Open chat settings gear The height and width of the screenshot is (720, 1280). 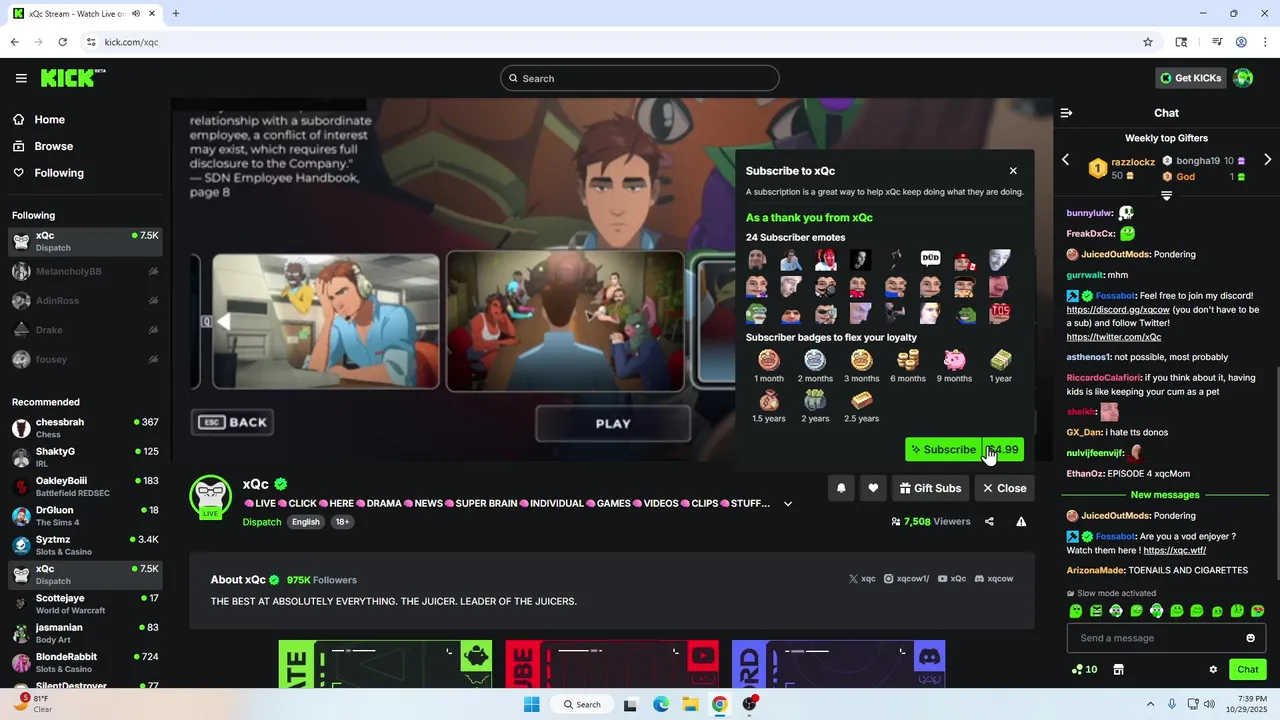pyautogui.click(x=1213, y=670)
